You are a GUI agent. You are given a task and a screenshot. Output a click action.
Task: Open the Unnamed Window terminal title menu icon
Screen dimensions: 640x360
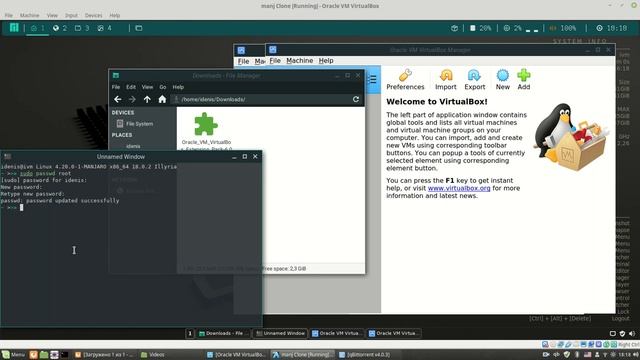click(x=7, y=156)
